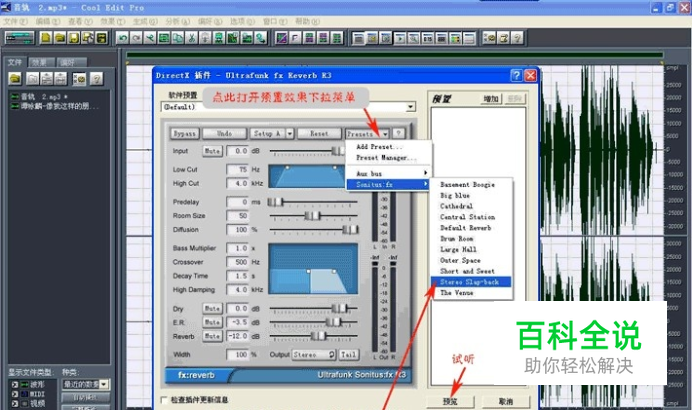Click the question mark Help toolbar icon
The height and width of the screenshot is (410, 692).
tap(517, 38)
